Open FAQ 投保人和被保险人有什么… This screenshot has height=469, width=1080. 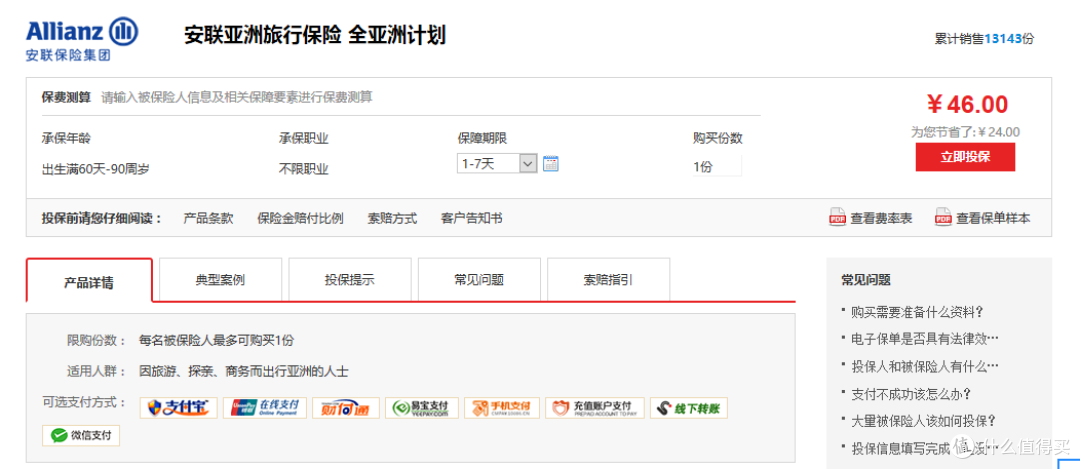coord(925,366)
